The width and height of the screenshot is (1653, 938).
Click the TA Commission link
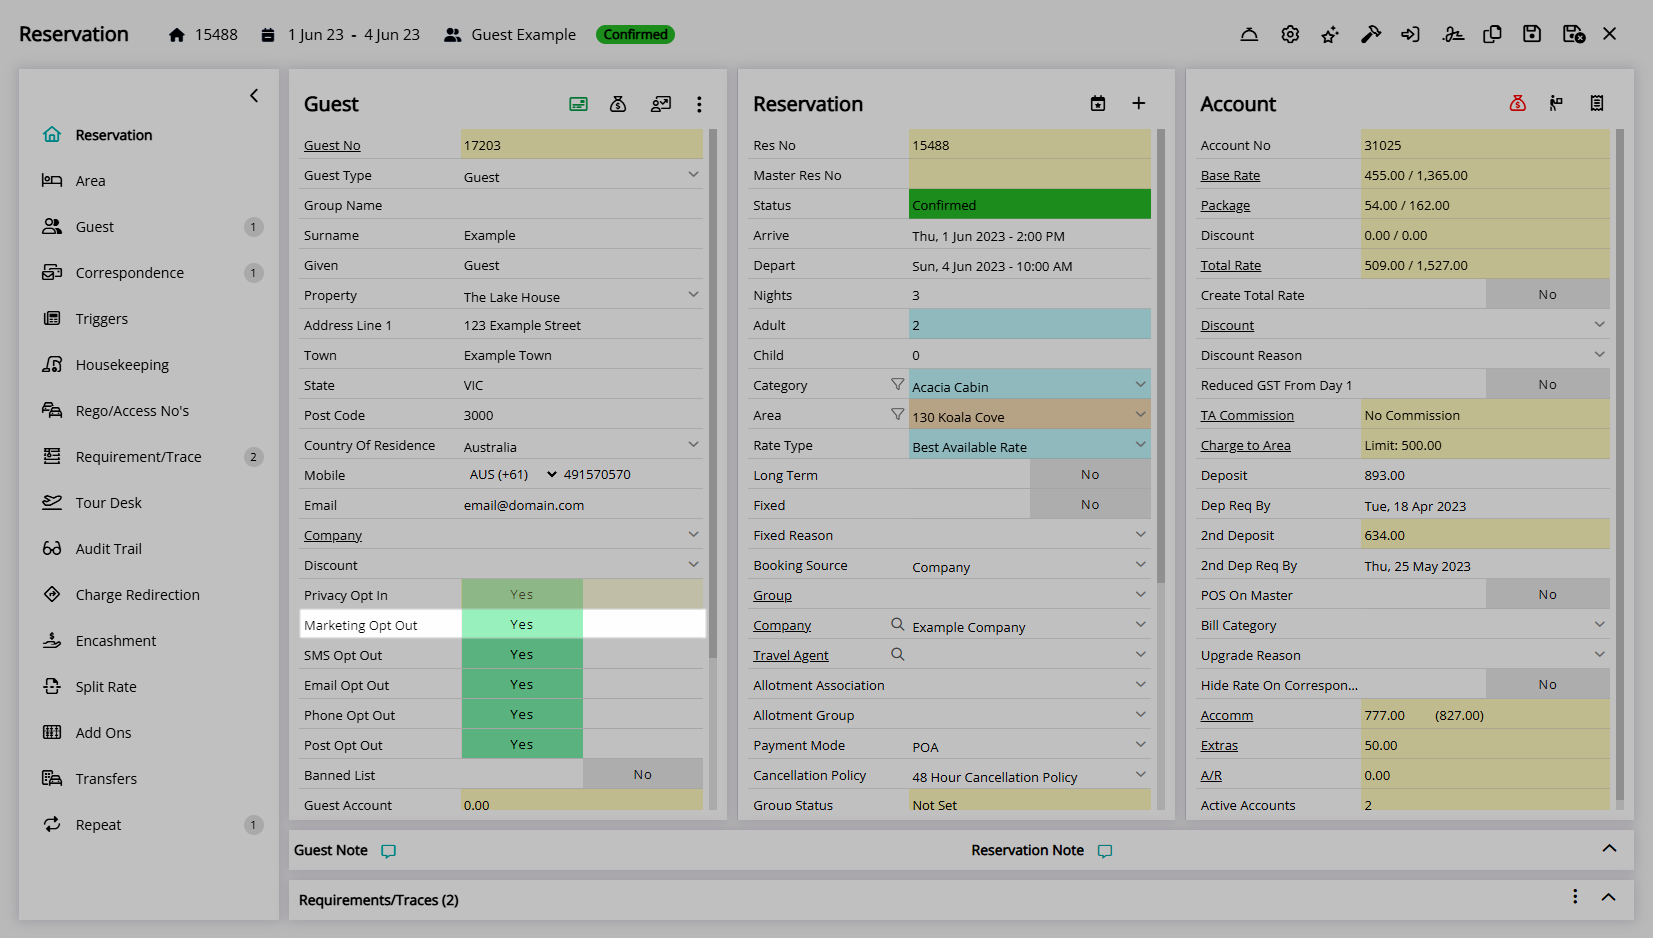pyautogui.click(x=1247, y=415)
